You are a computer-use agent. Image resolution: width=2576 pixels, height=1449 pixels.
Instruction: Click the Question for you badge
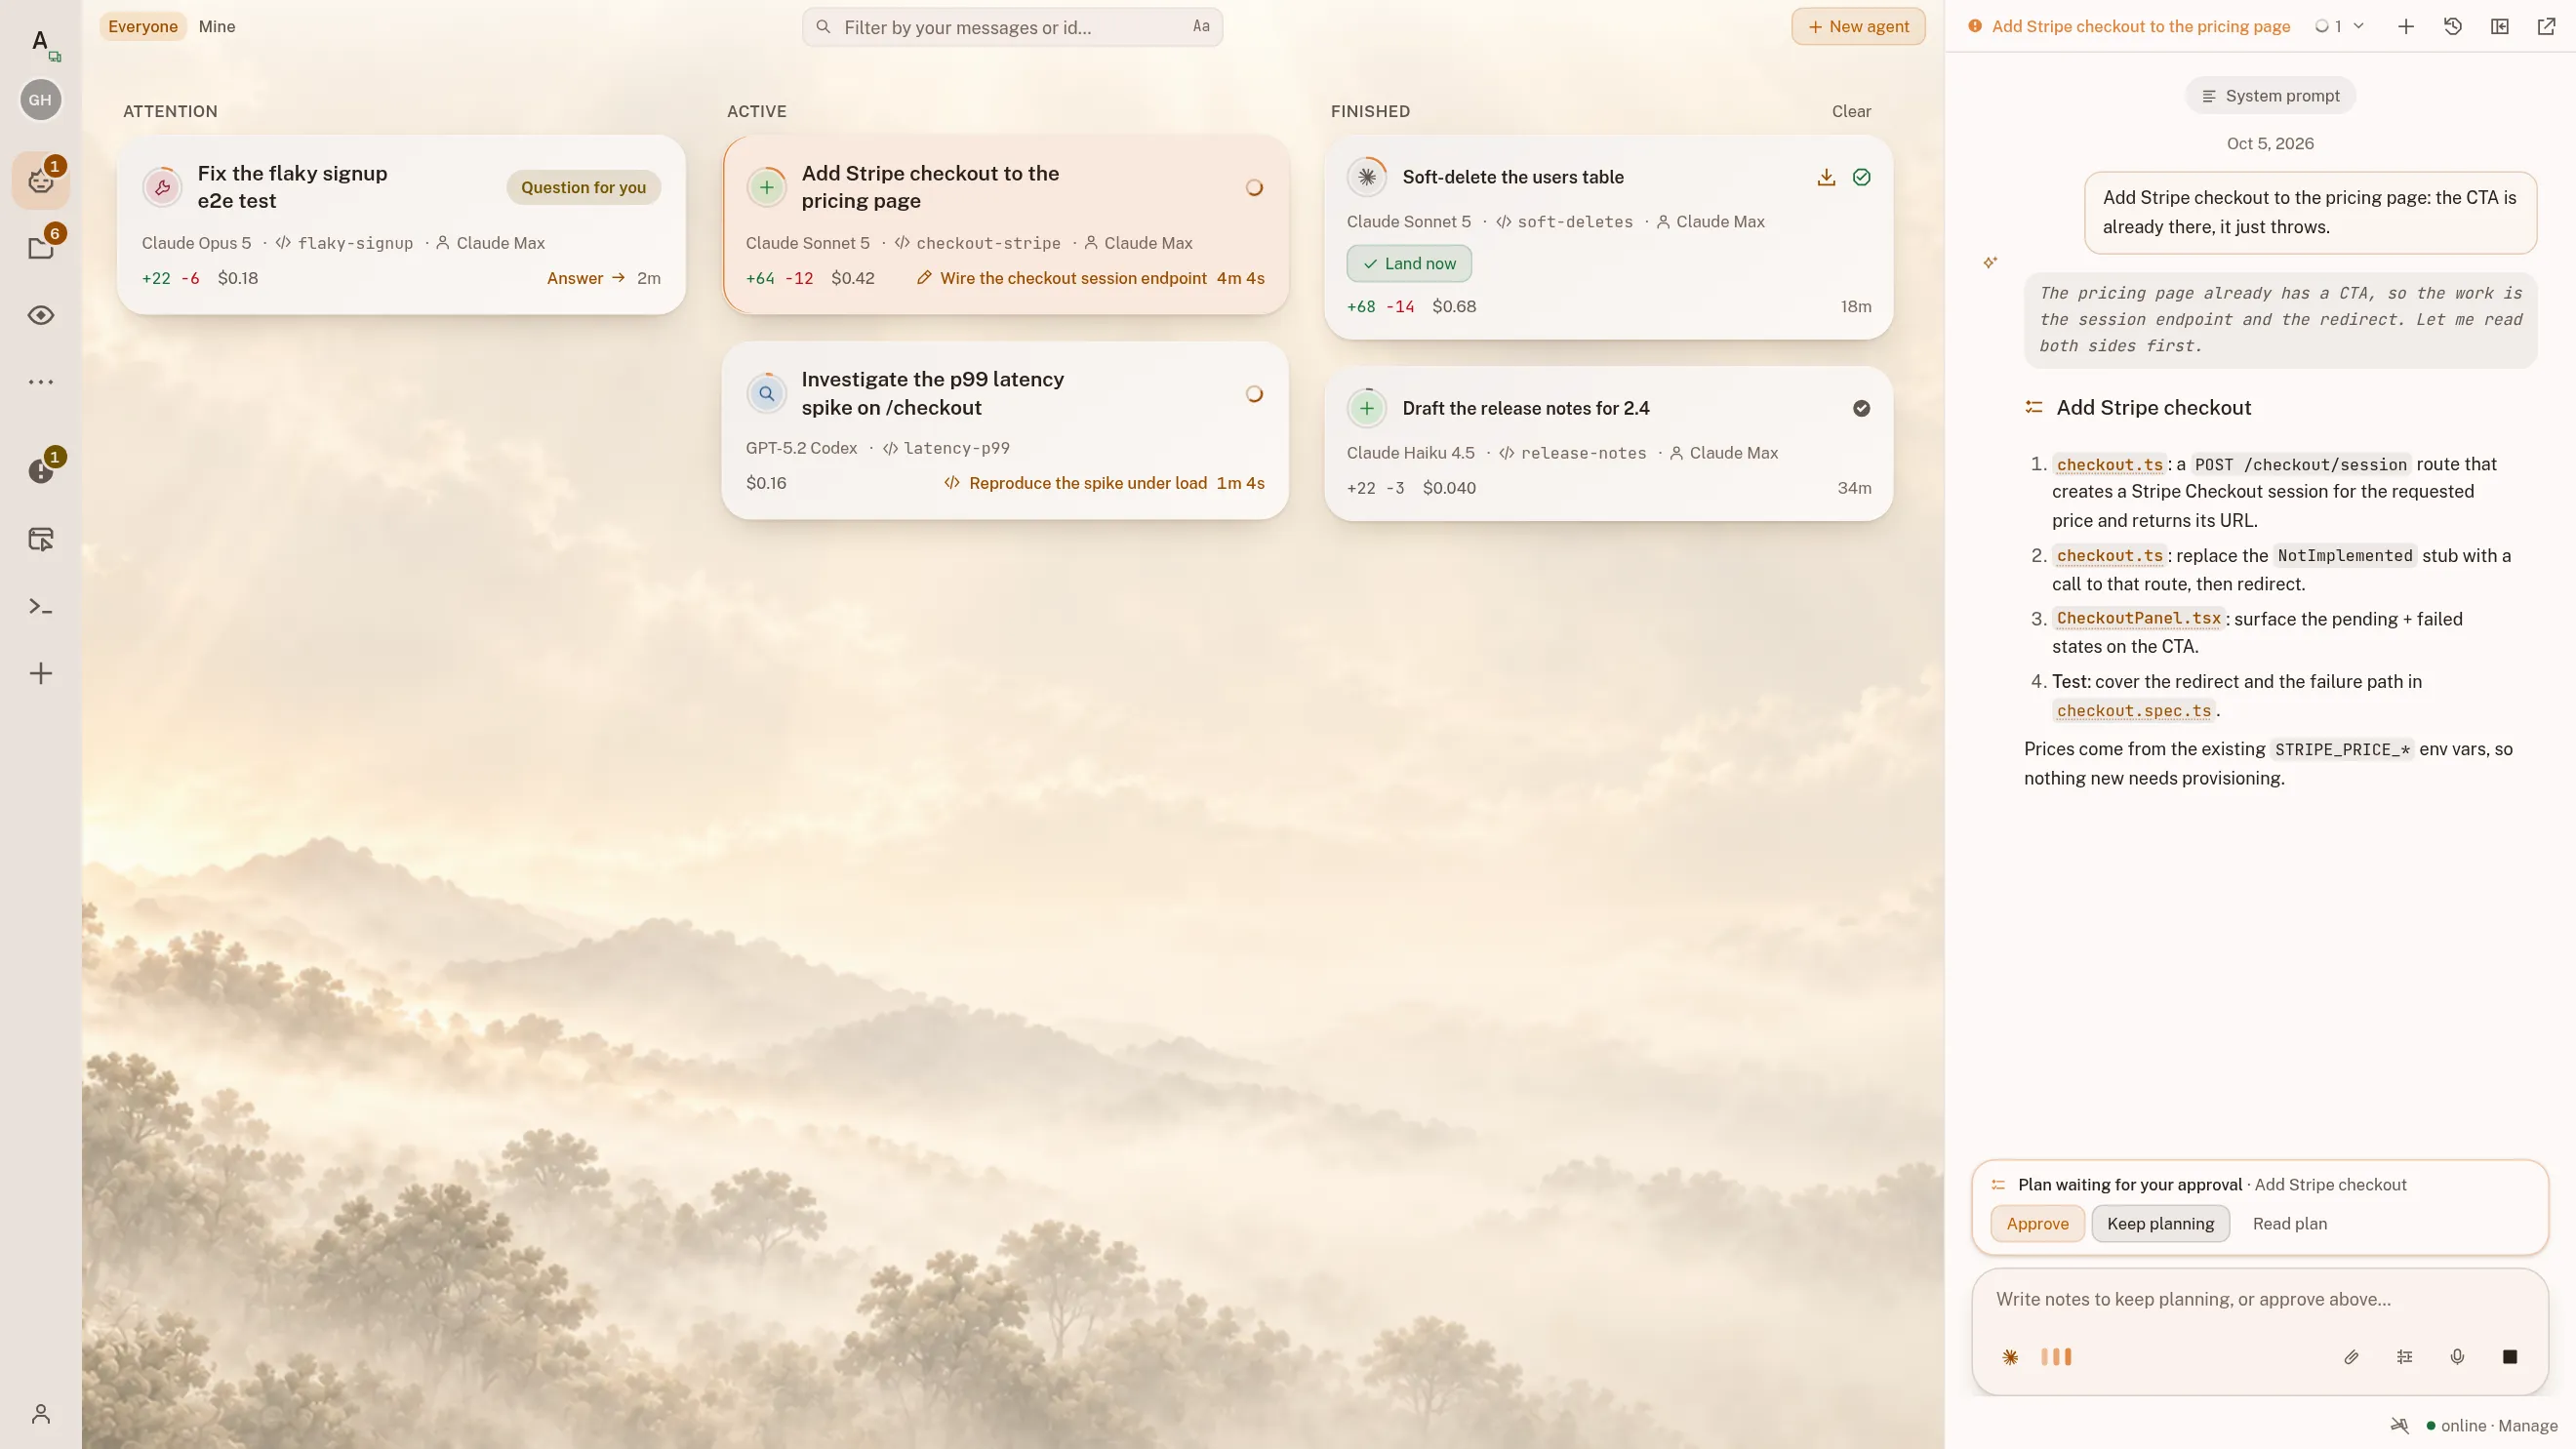(583, 187)
